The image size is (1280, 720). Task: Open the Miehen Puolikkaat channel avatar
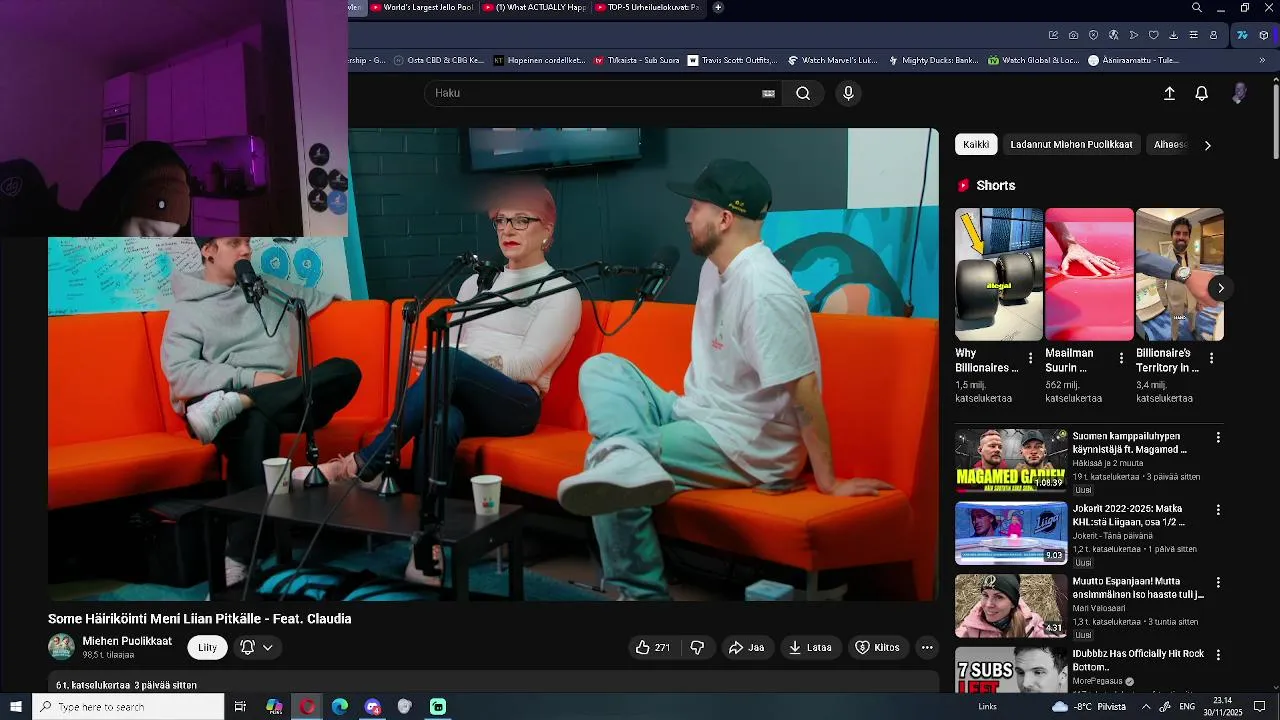click(61, 647)
